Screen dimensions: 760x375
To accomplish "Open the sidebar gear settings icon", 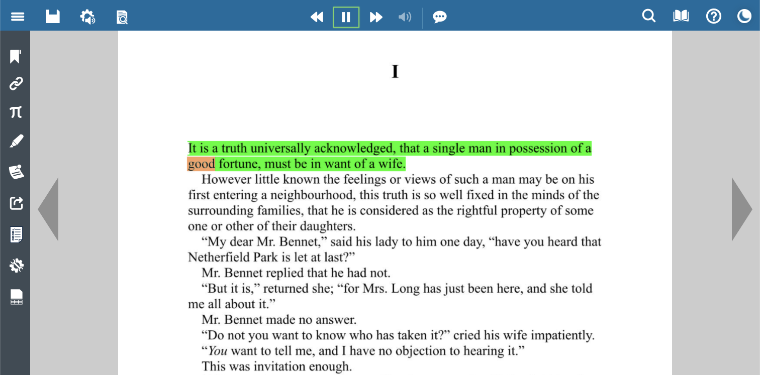I will coord(16,266).
